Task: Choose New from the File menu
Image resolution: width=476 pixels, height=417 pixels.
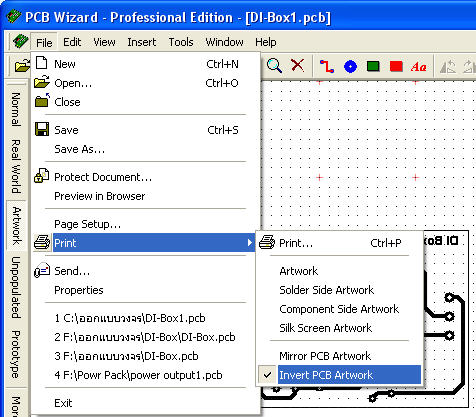Action: 146,64
